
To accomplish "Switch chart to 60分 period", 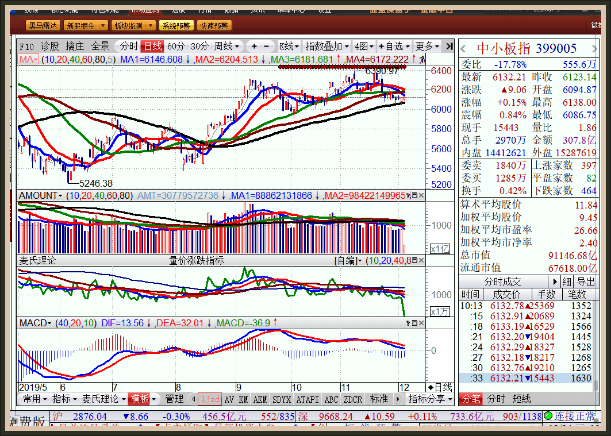I will point(176,46).
